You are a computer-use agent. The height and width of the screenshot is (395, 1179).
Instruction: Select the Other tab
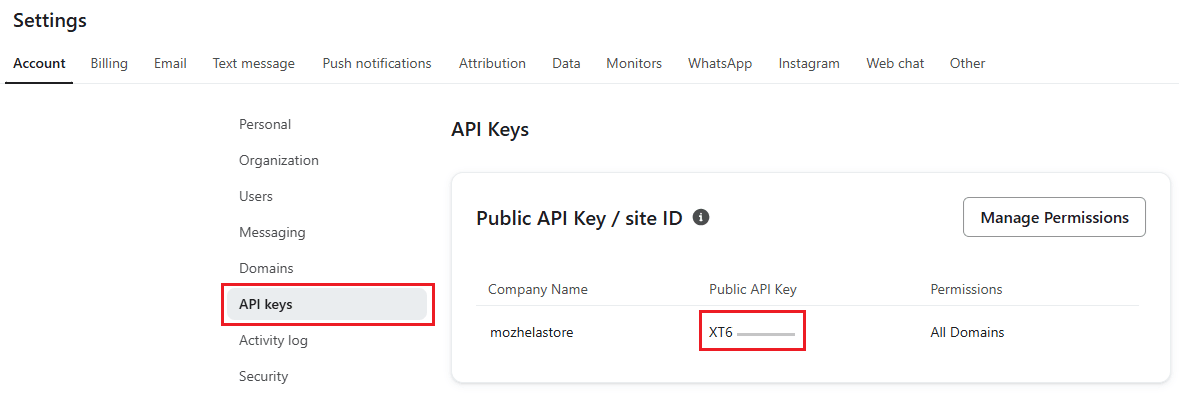point(967,64)
